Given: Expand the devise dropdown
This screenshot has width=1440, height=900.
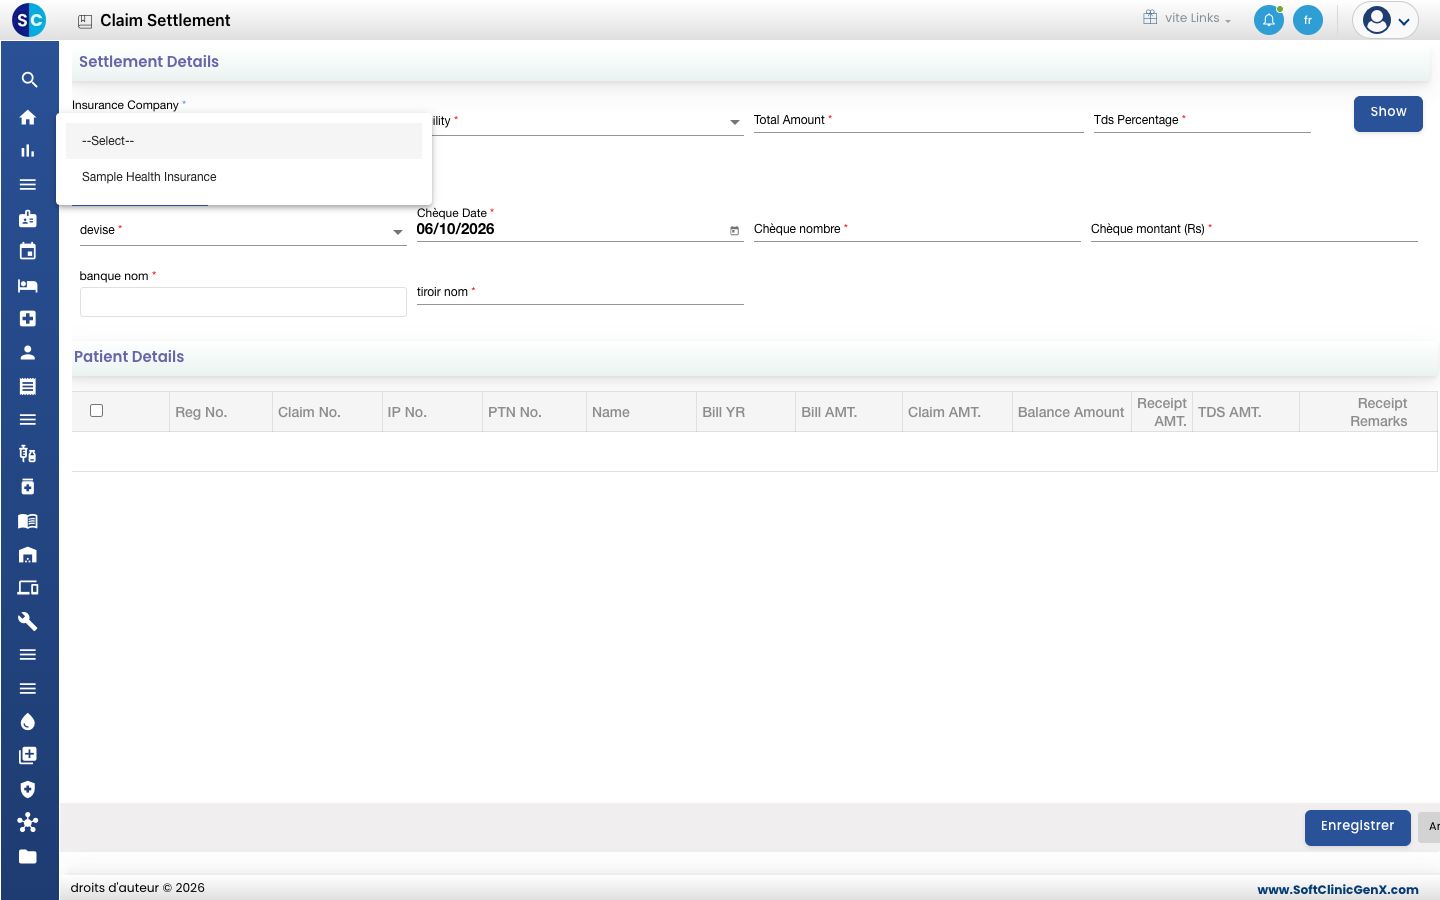Looking at the screenshot, I should click(x=397, y=232).
